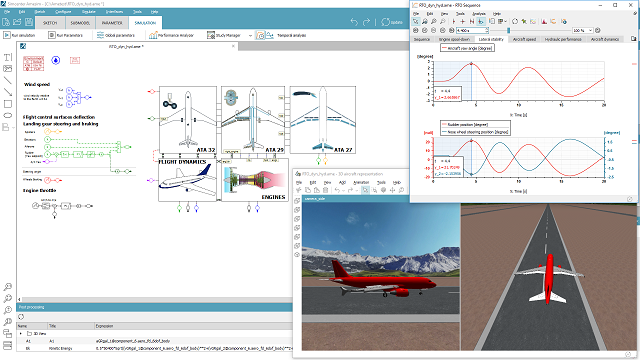
Task: Click the Run simulation icon
Action: click(7, 35)
